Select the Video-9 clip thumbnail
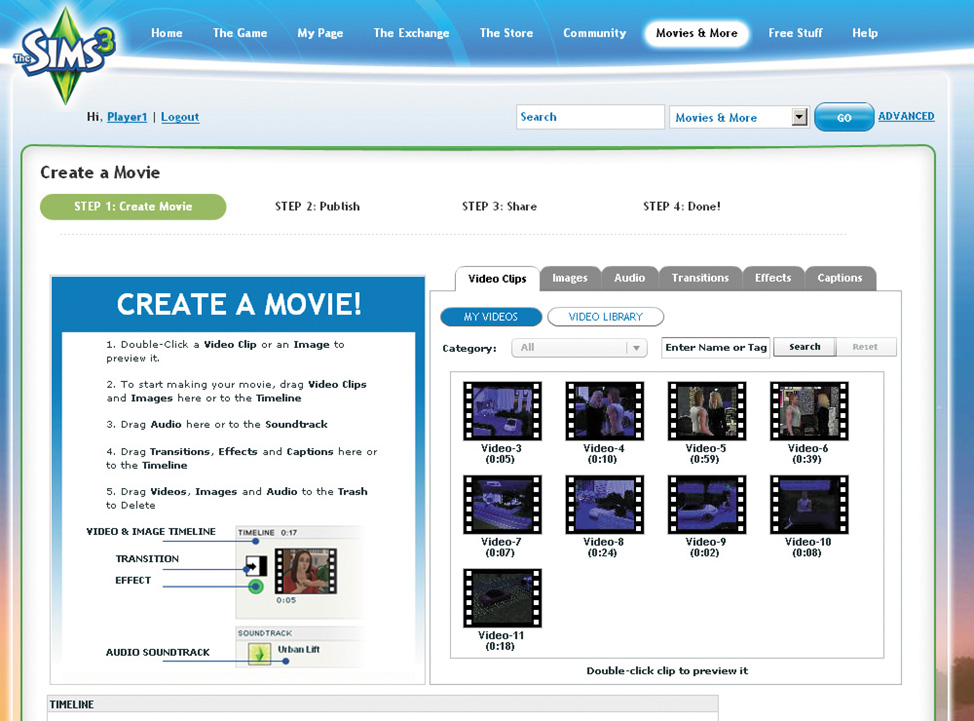 [x=706, y=504]
